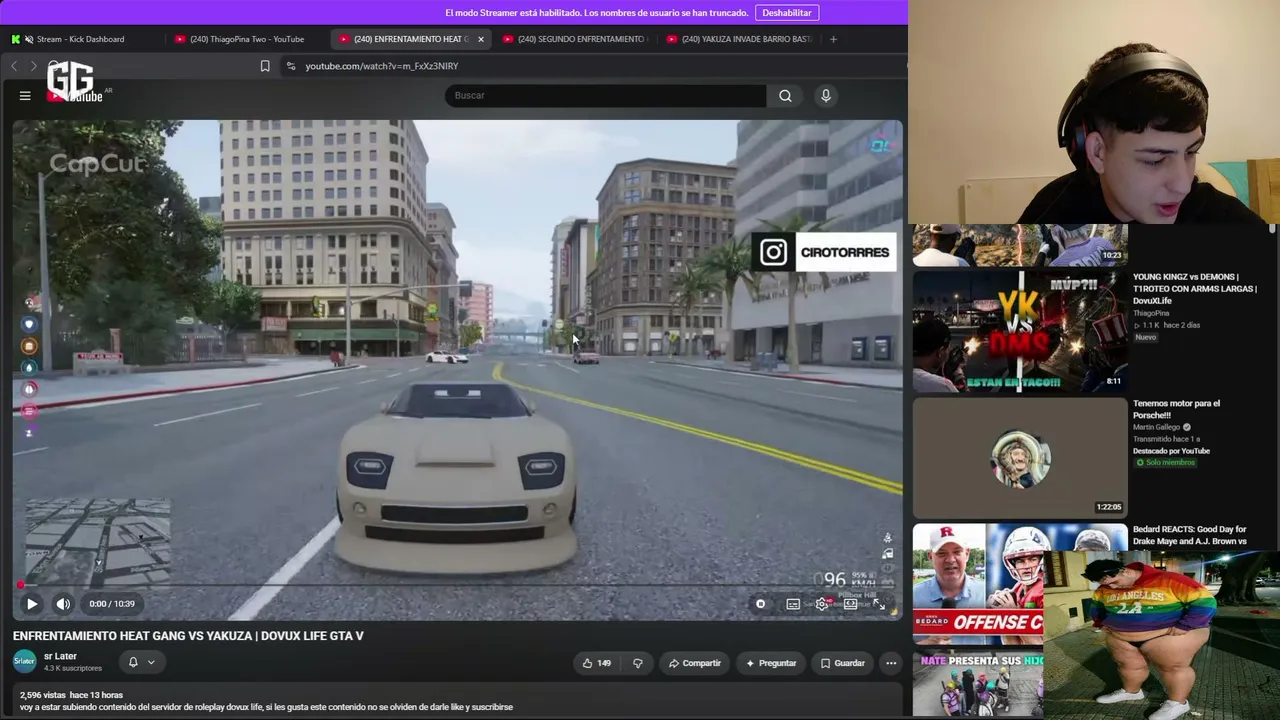This screenshot has height=720, width=1280.
Task: Like the video with thumbs up
Action: 597,663
